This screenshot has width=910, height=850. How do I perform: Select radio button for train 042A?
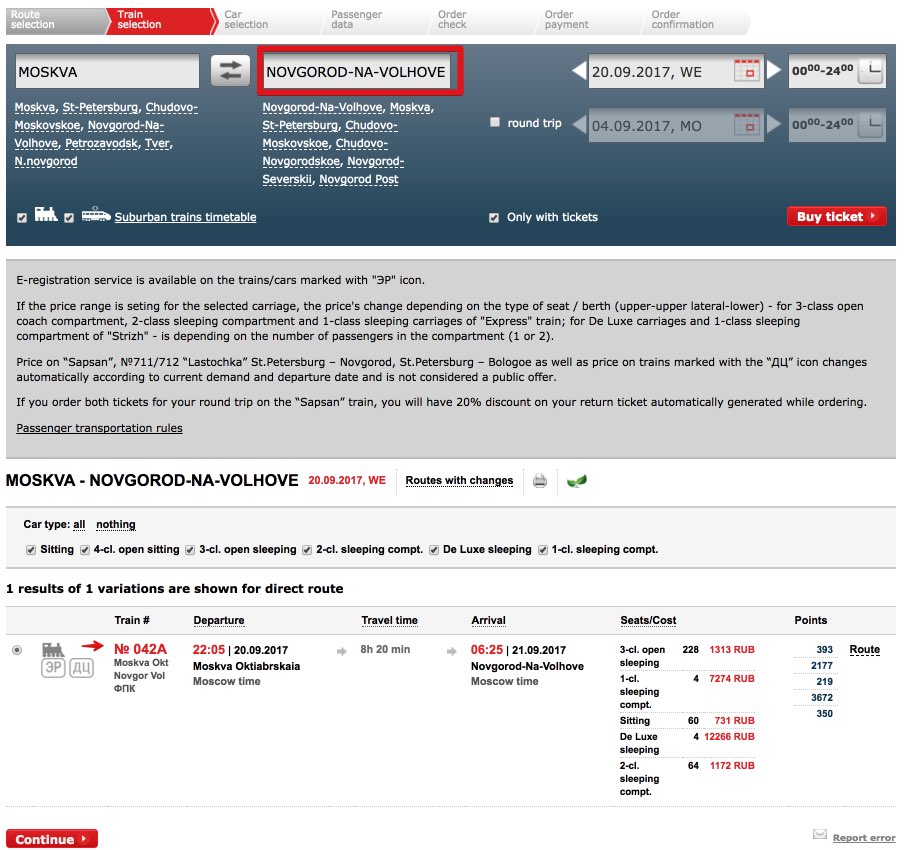pos(17,650)
